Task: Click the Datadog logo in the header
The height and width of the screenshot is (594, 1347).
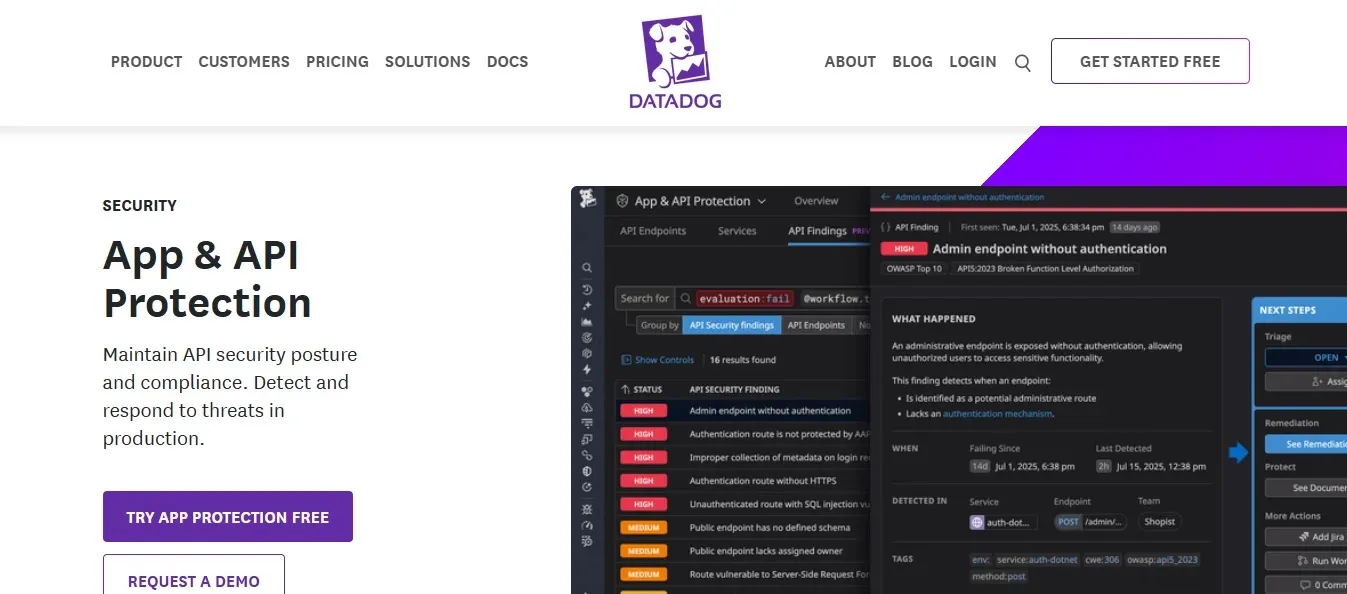Action: (x=675, y=61)
